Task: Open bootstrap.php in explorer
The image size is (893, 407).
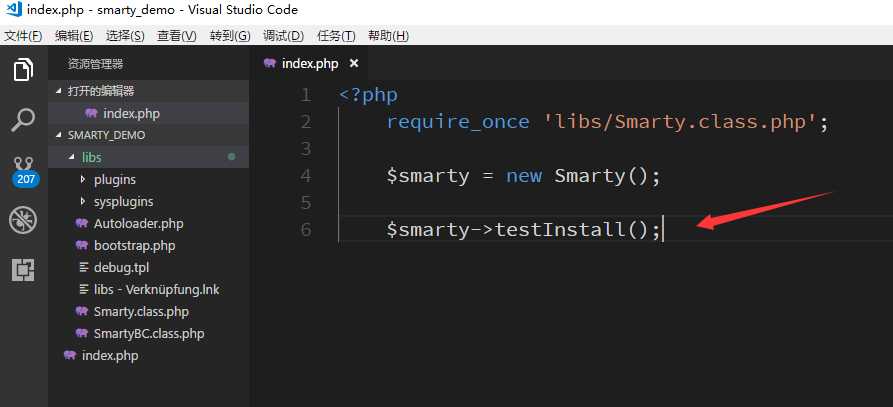Action: point(149,245)
